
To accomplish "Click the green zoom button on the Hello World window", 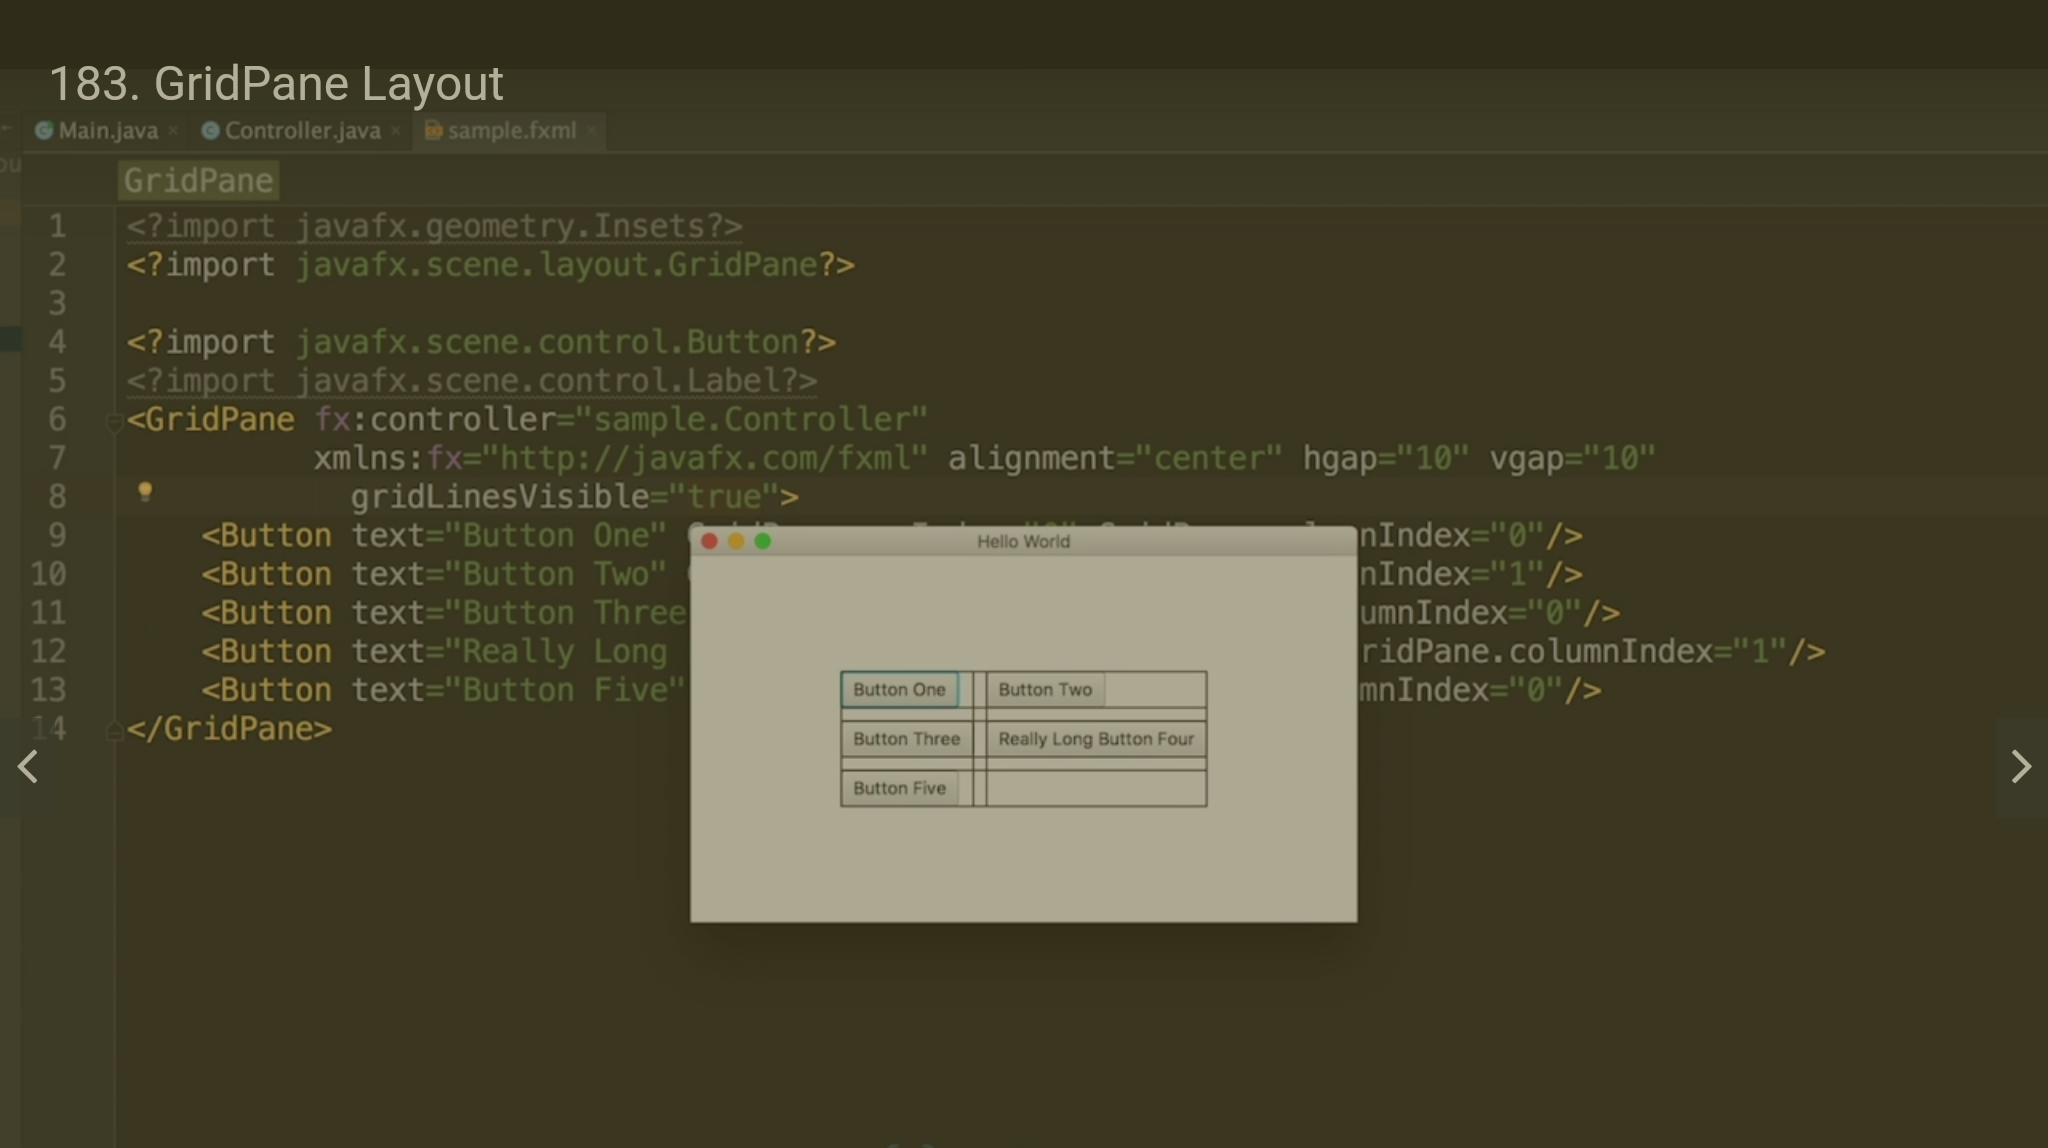I will [x=763, y=541].
